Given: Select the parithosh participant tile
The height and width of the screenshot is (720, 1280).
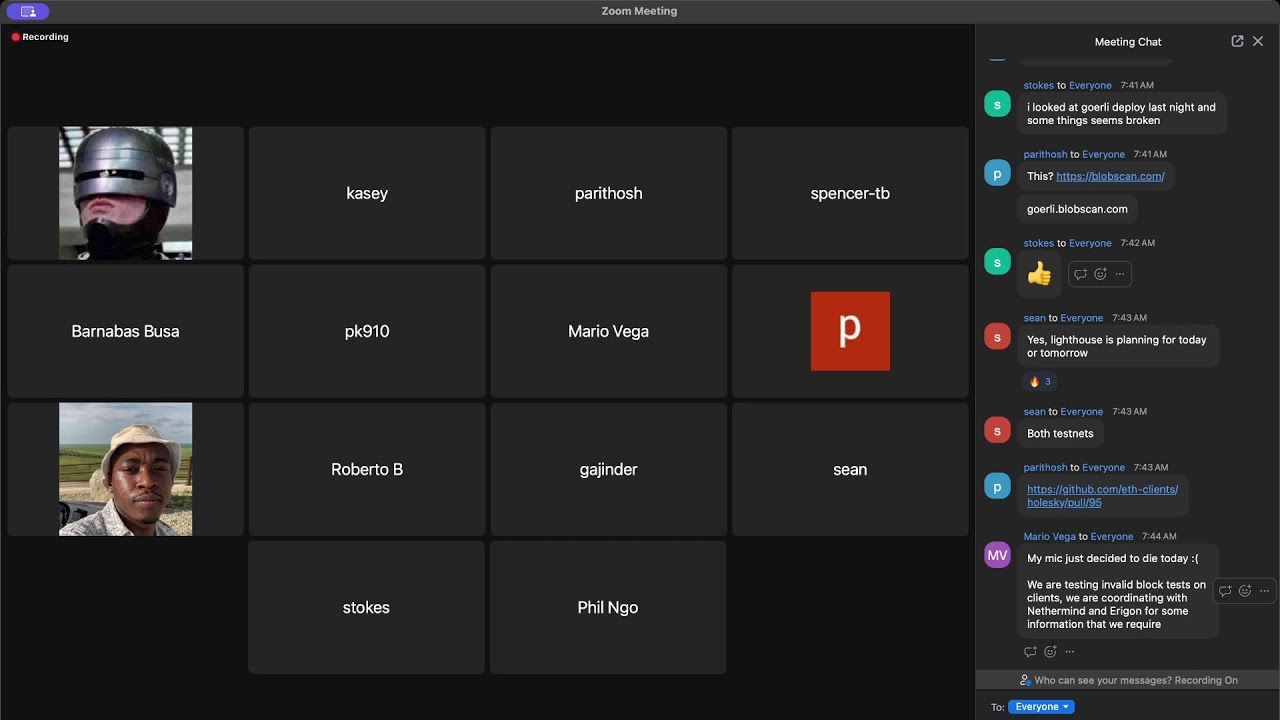Looking at the screenshot, I should (608, 193).
